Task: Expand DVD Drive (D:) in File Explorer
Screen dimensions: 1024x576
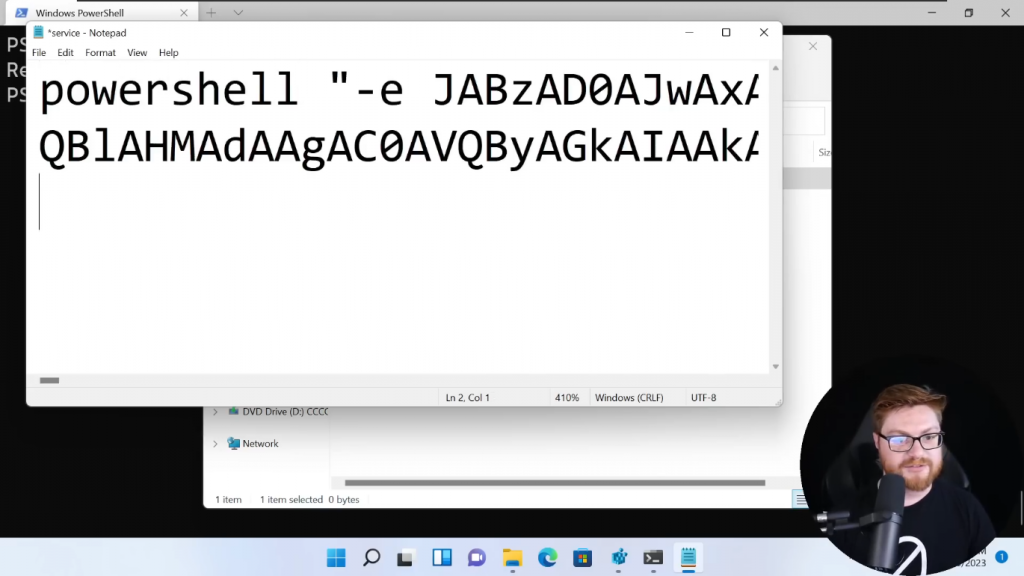Action: pyautogui.click(x=216, y=412)
